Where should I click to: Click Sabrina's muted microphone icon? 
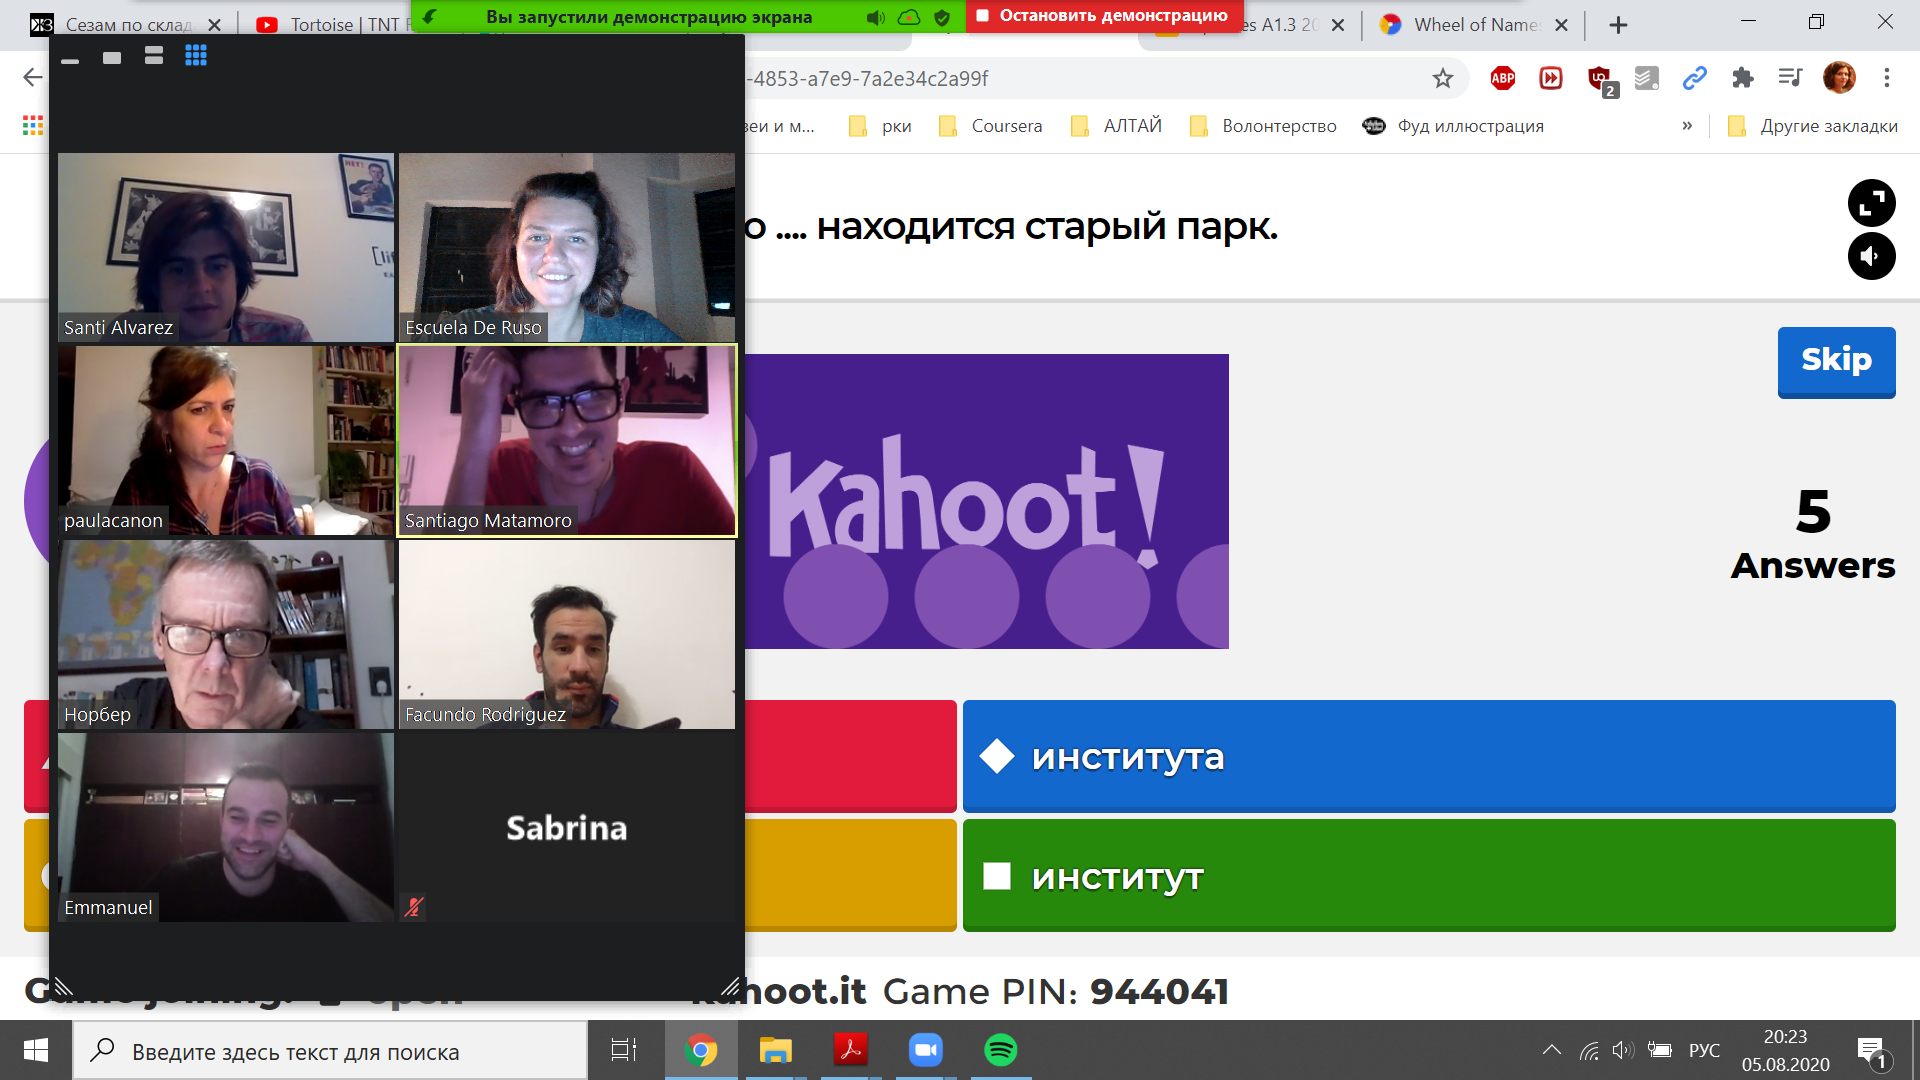[414, 907]
